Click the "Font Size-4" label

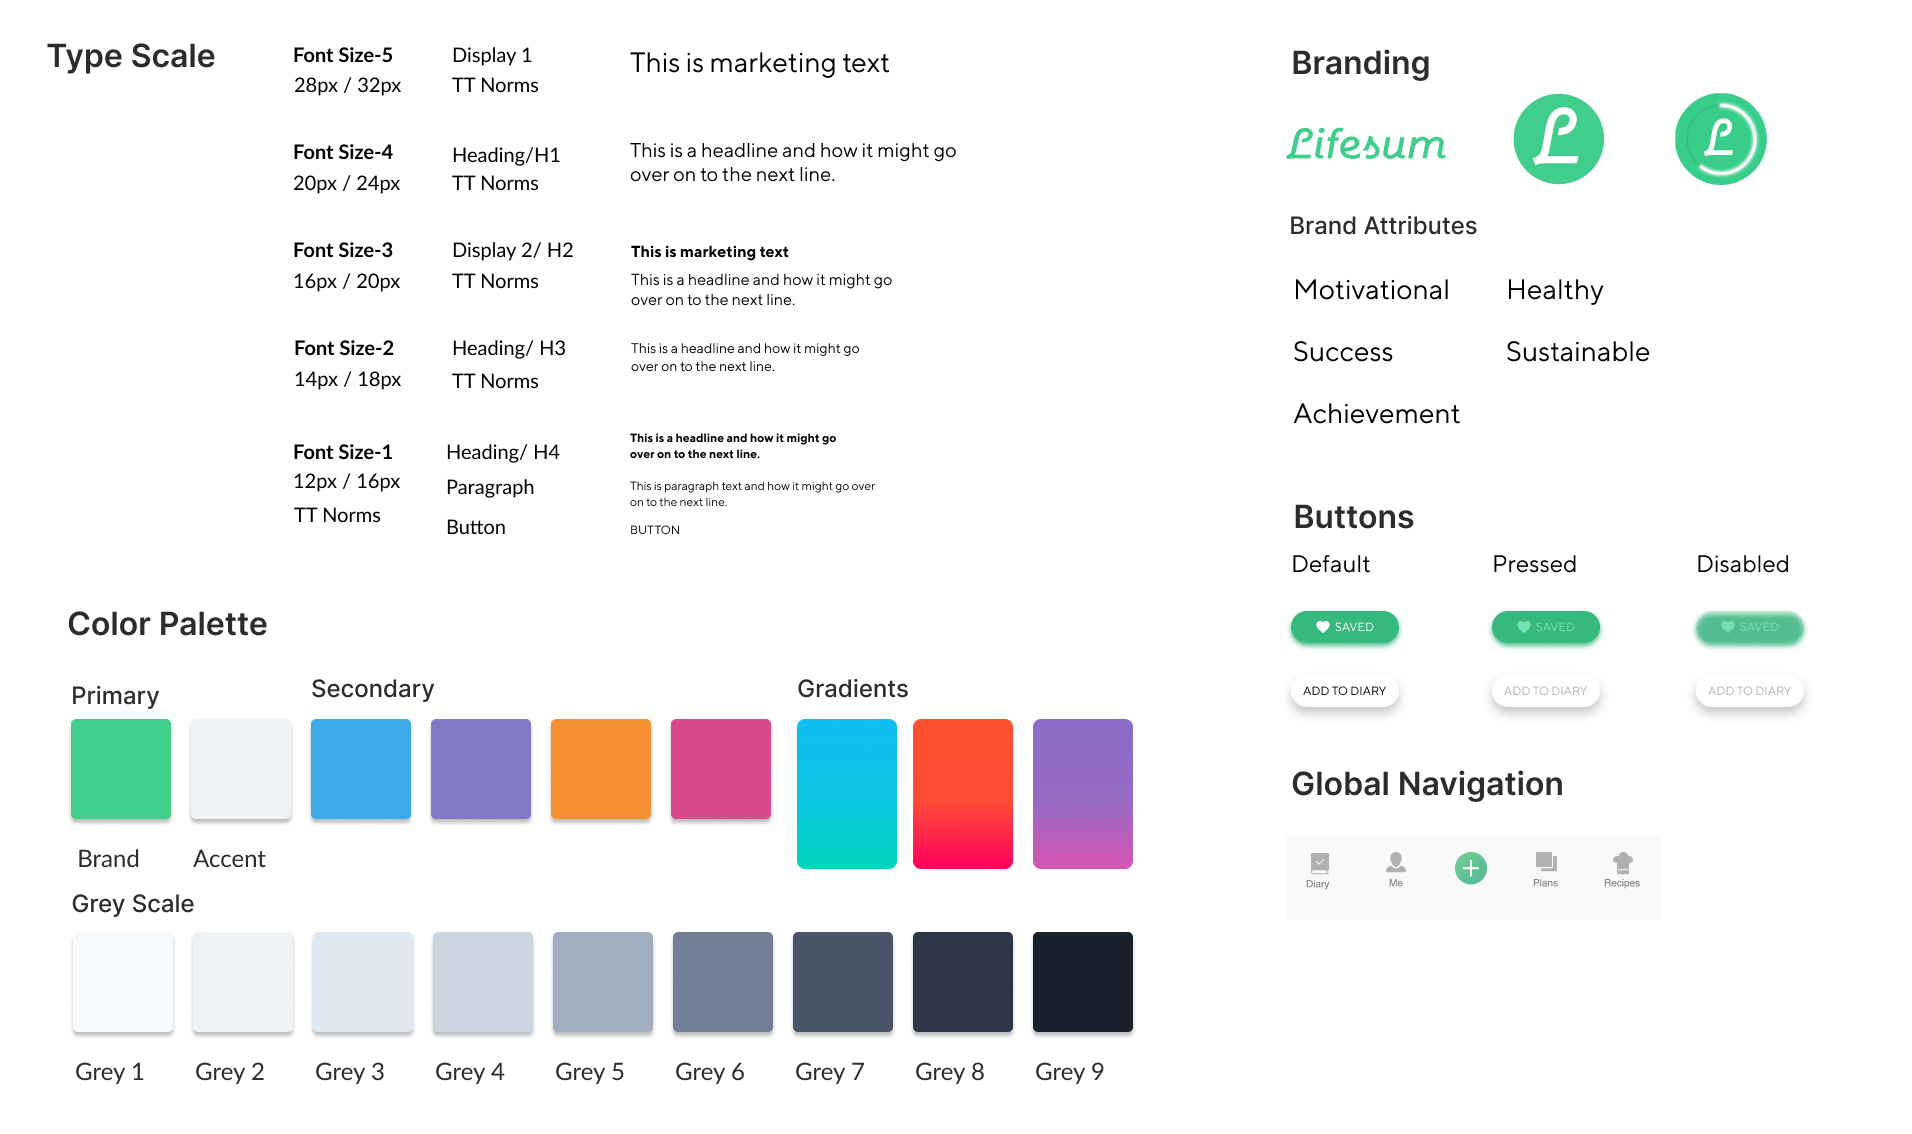(343, 152)
